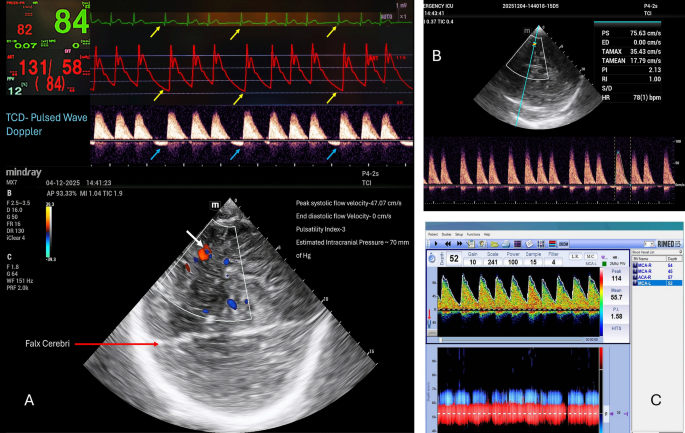
Task: Click the fast-forward double-arrow toolbar icon
Action: click(x=460, y=244)
